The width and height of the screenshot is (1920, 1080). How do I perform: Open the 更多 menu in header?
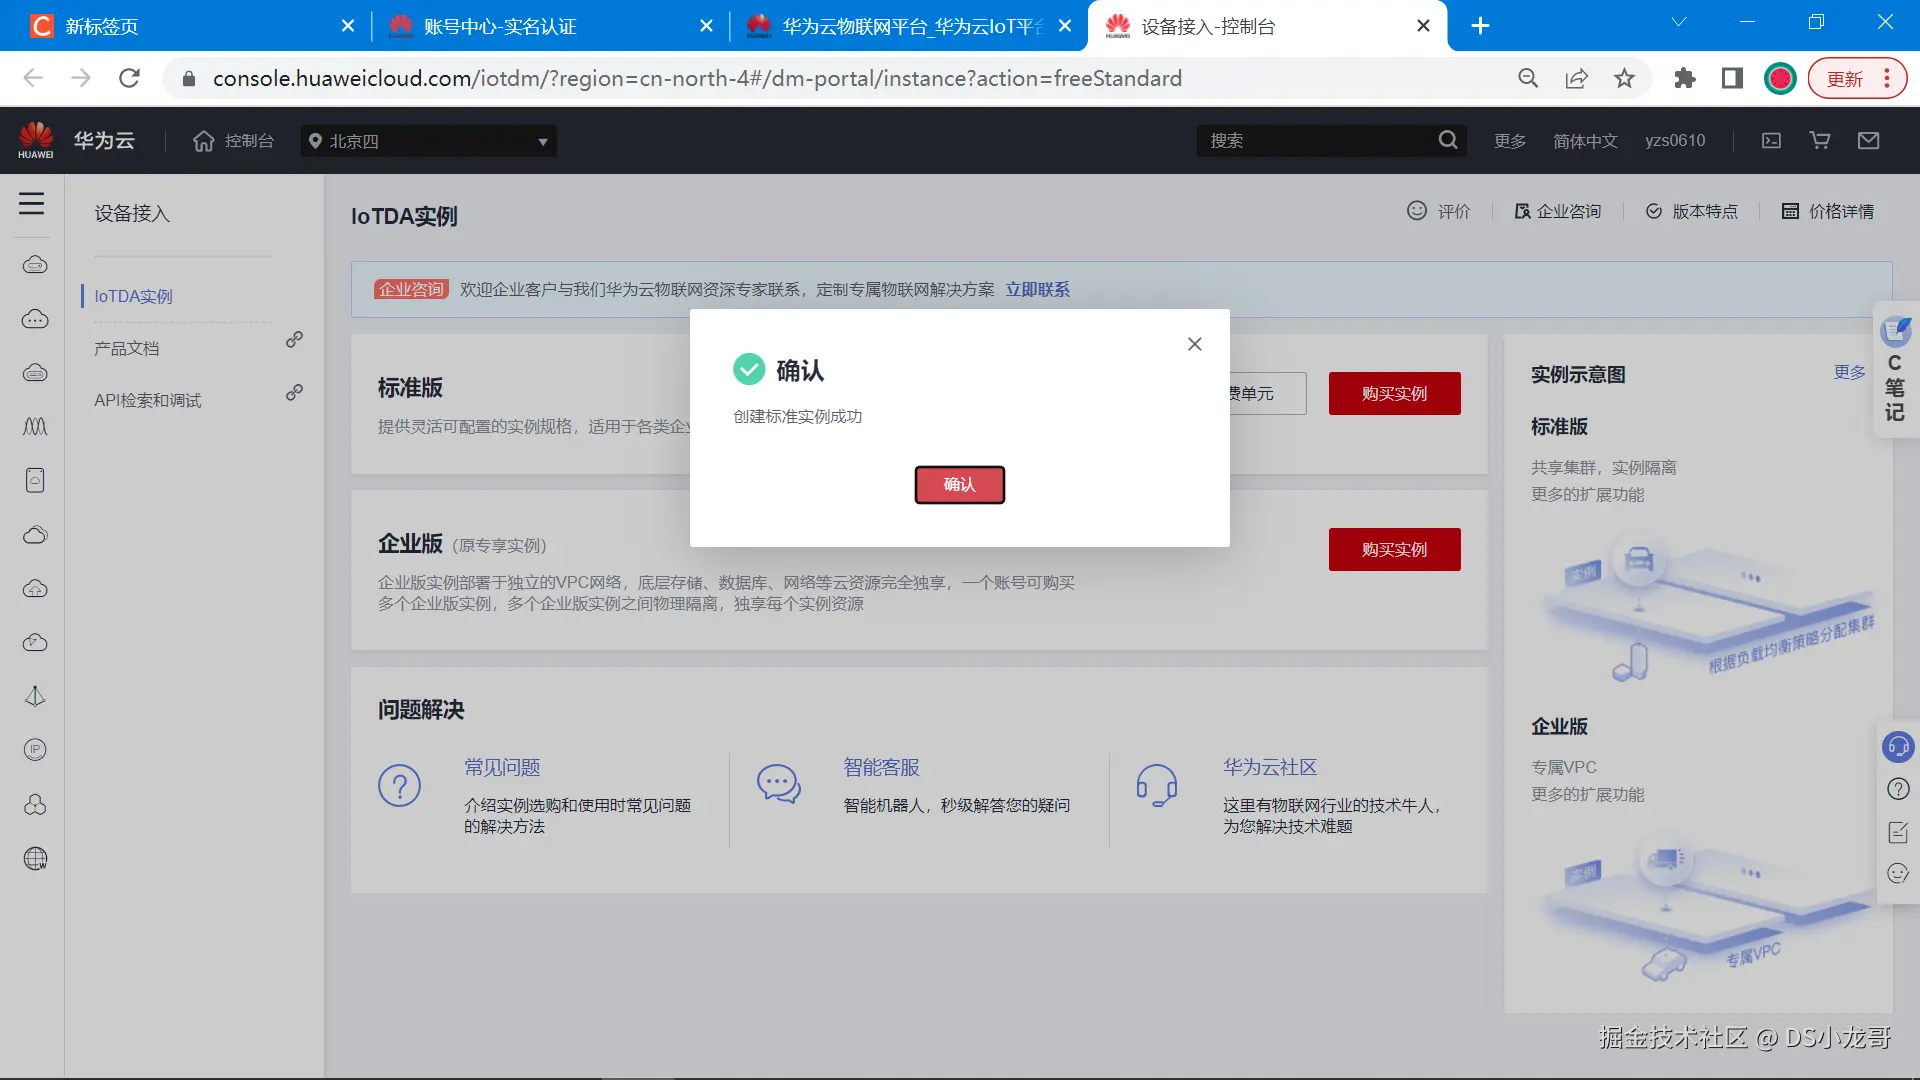[x=1509, y=141]
